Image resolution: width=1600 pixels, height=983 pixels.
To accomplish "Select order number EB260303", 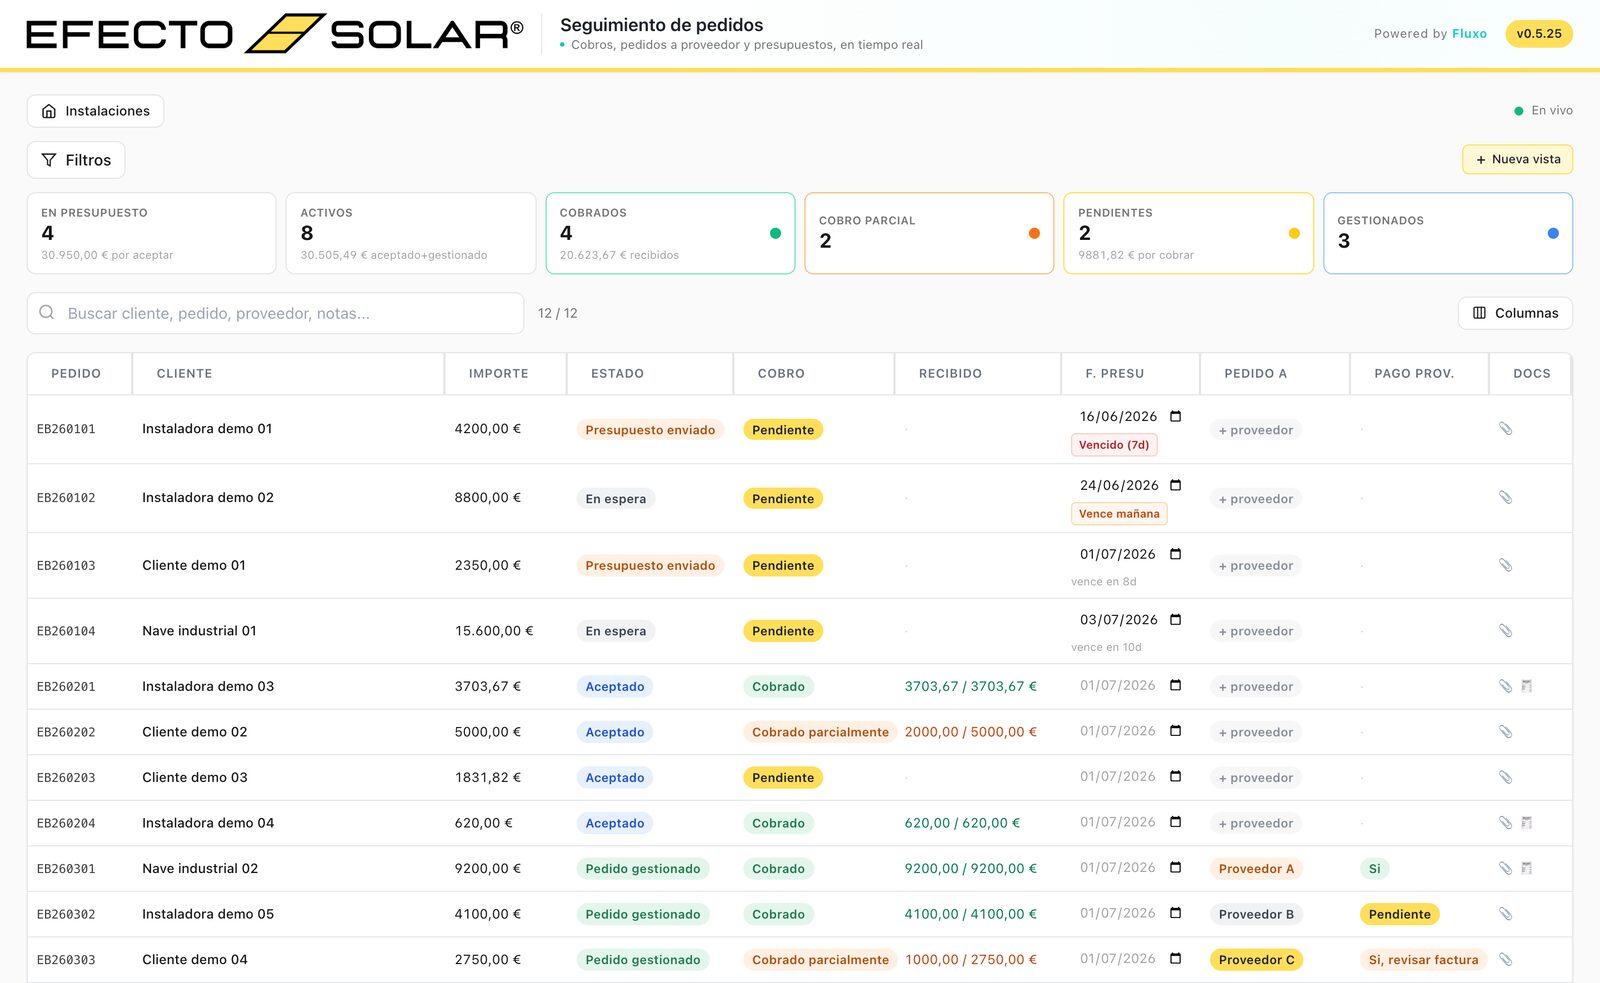I will point(66,960).
